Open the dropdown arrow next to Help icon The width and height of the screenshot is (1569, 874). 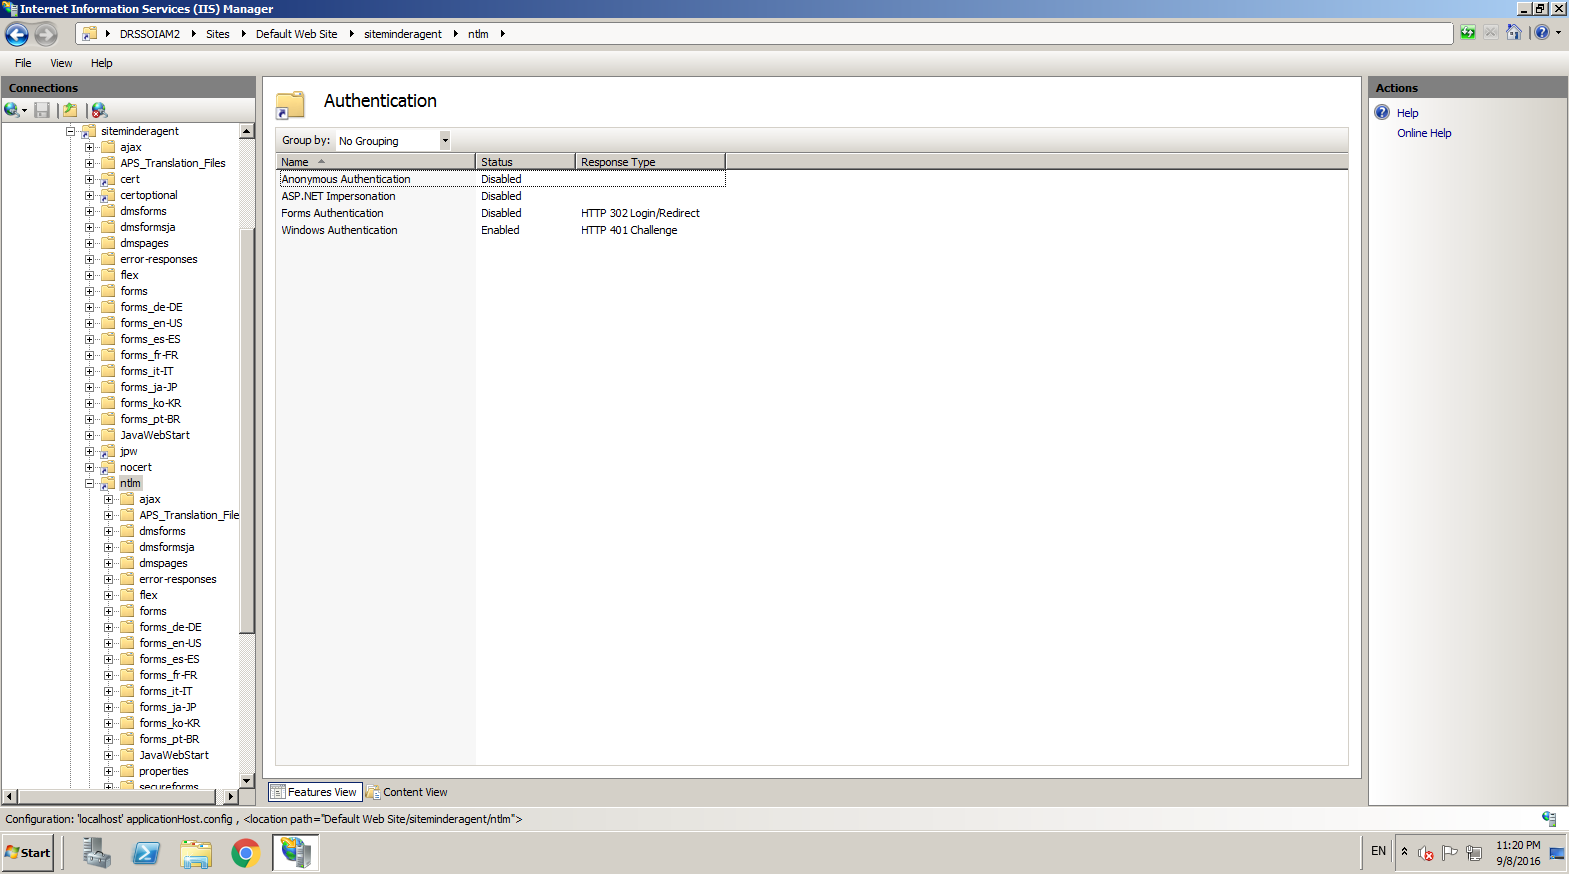pyautogui.click(x=1558, y=33)
